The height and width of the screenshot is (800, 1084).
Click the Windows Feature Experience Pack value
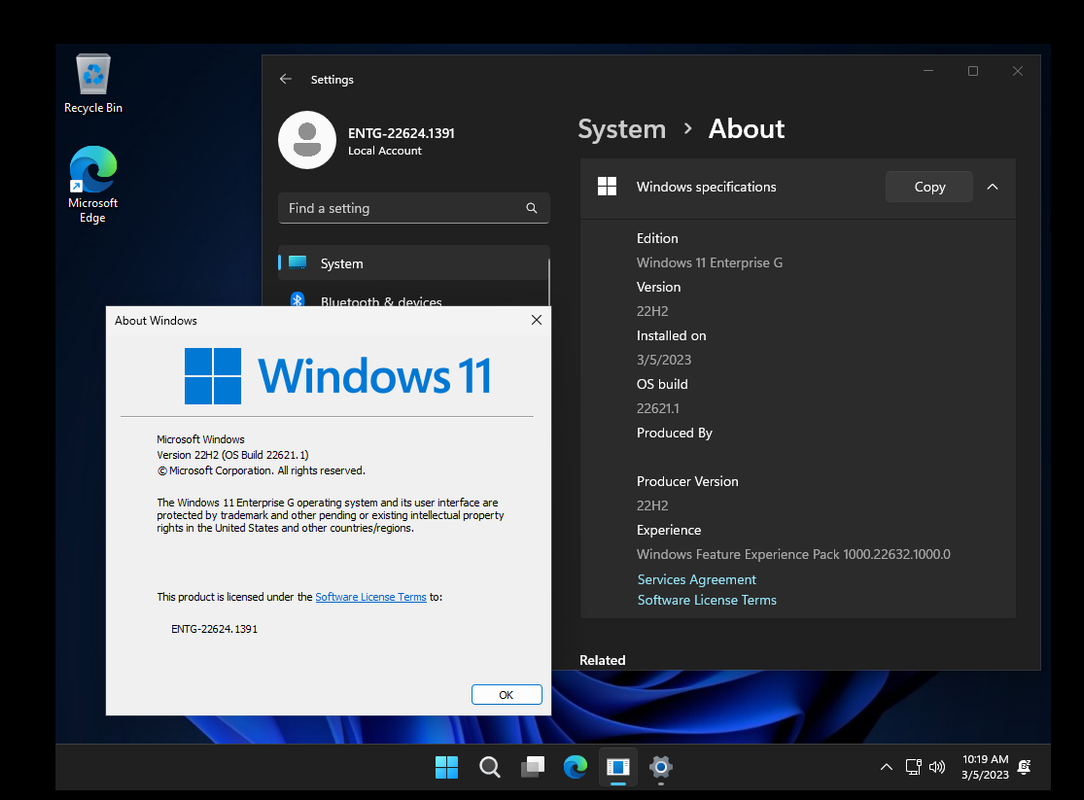(x=793, y=555)
